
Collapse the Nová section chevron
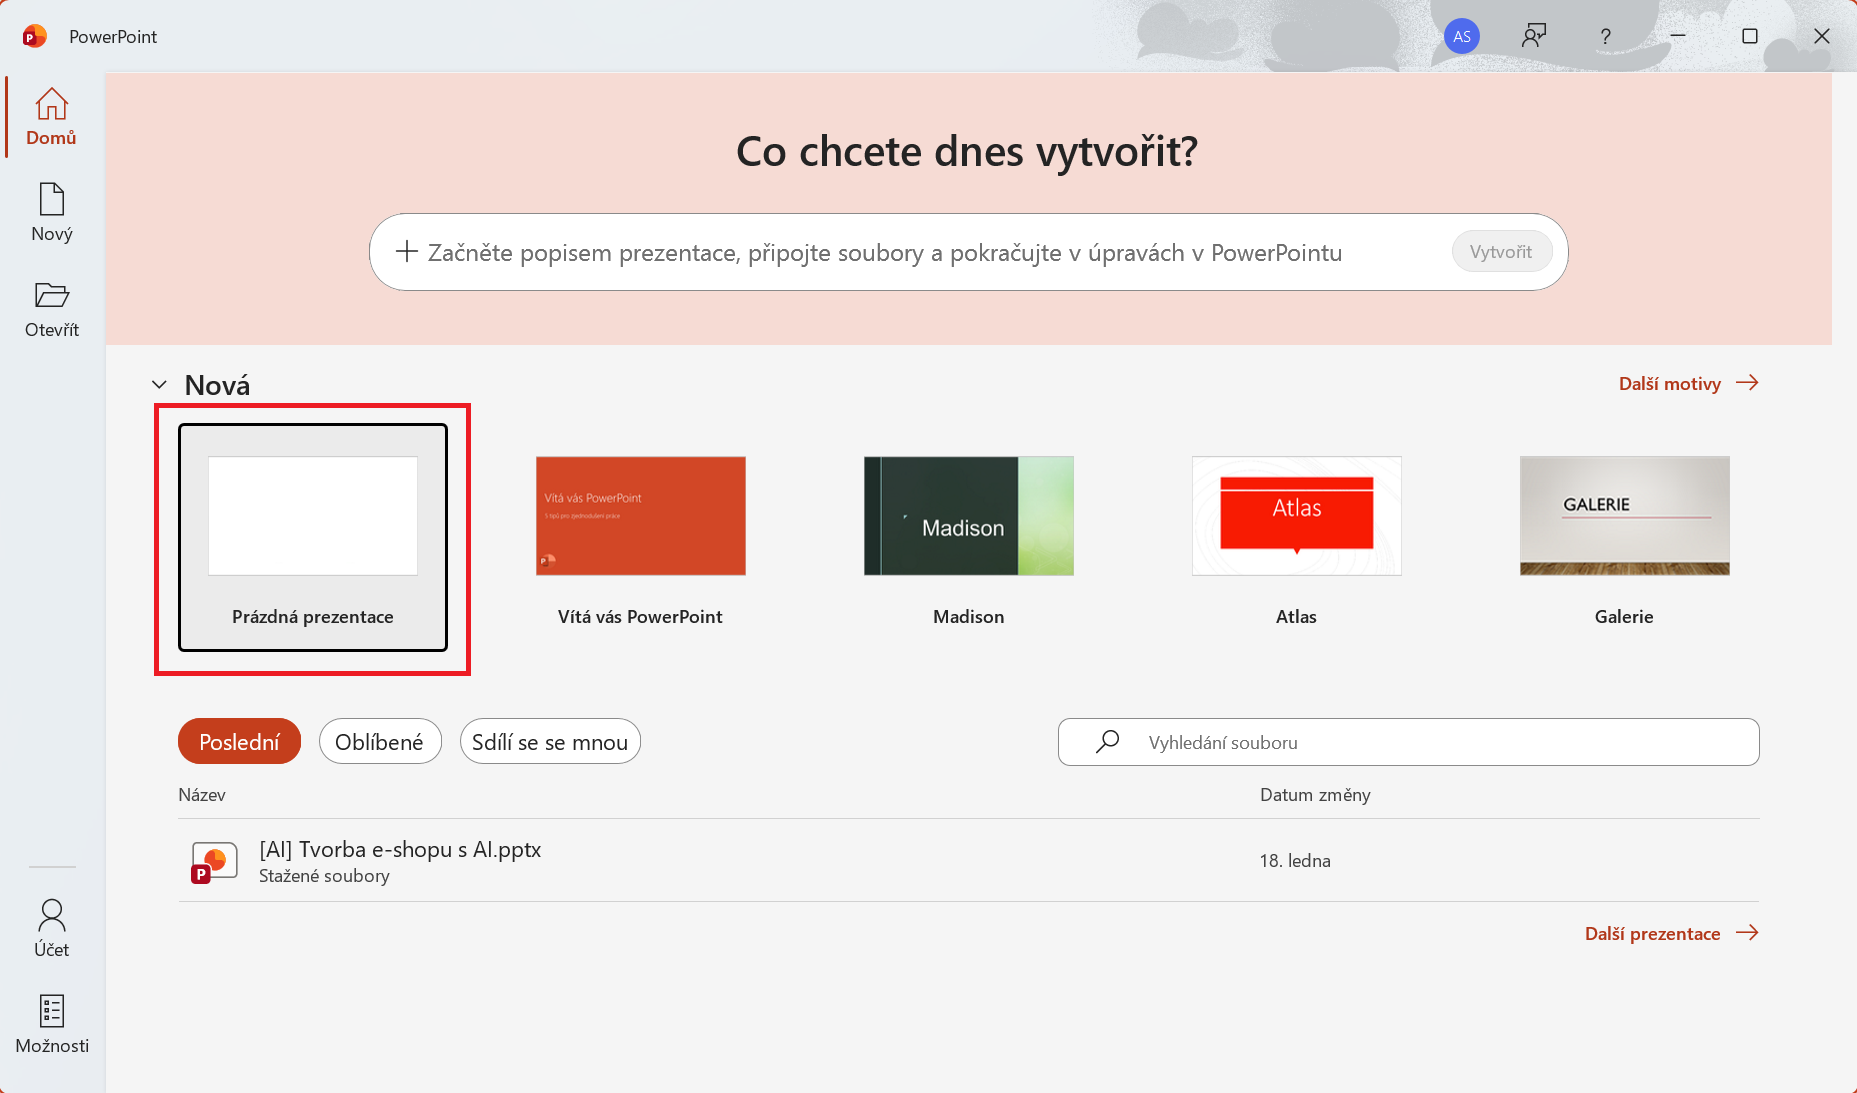pyautogui.click(x=159, y=385)
